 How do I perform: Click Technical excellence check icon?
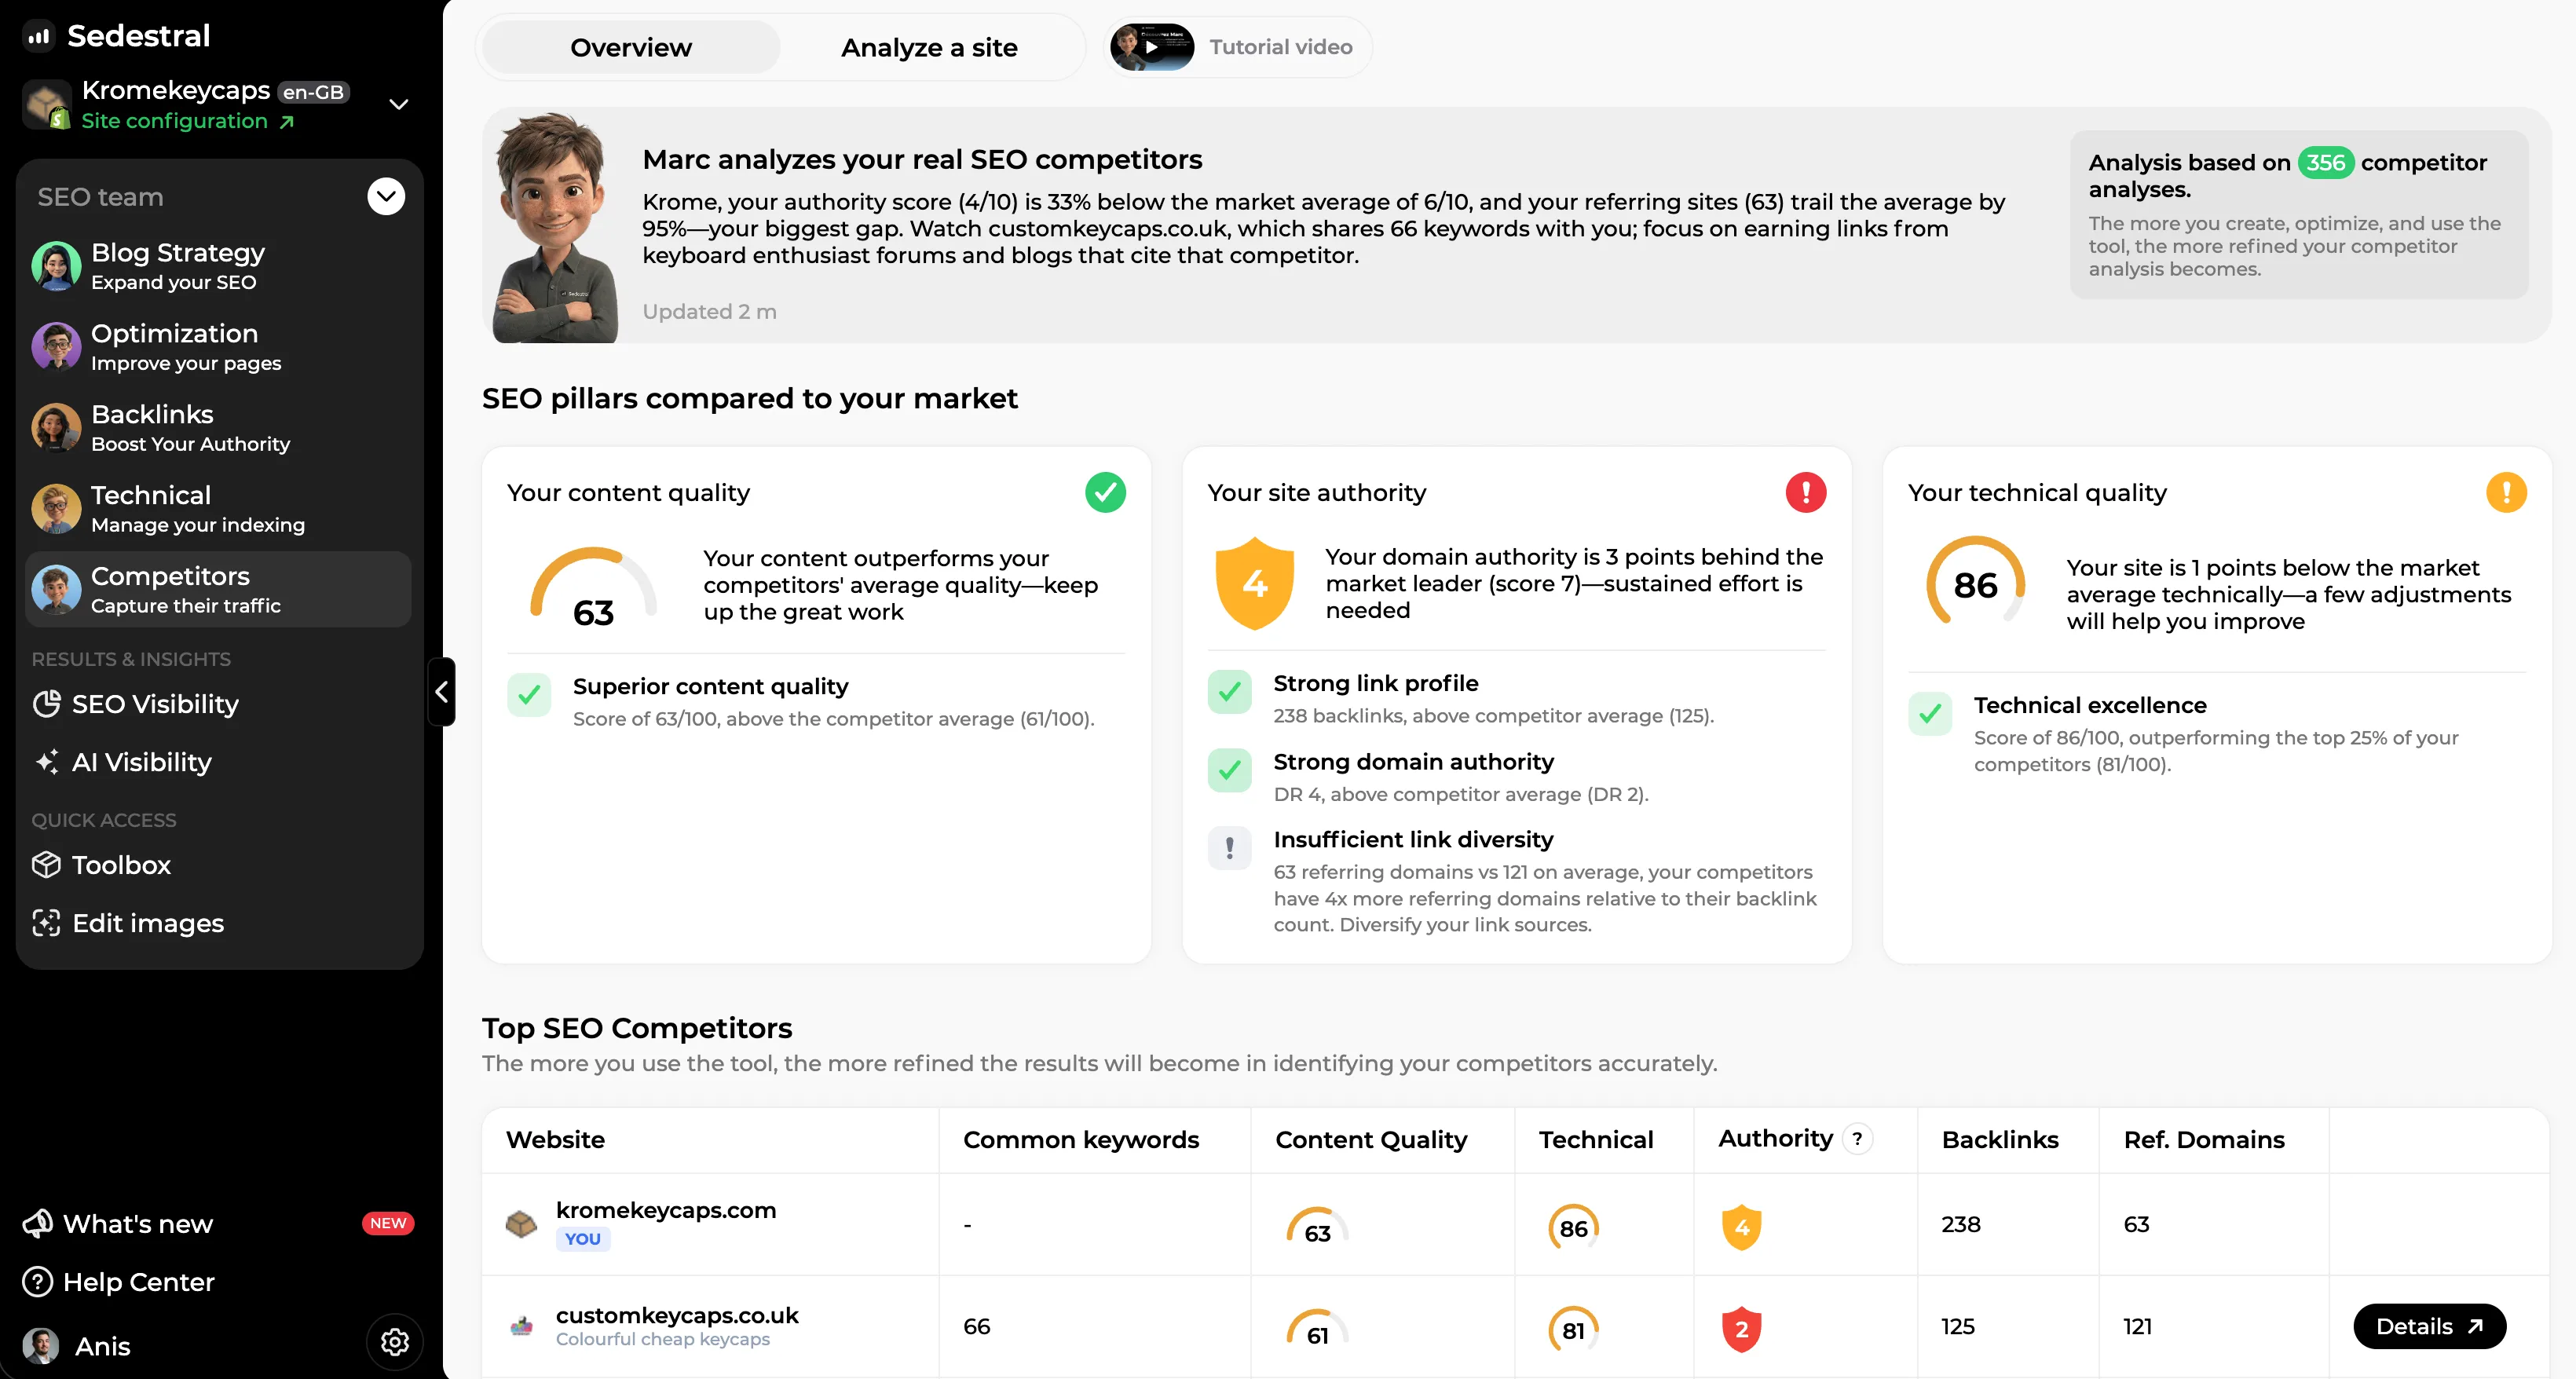(1930, 713)
